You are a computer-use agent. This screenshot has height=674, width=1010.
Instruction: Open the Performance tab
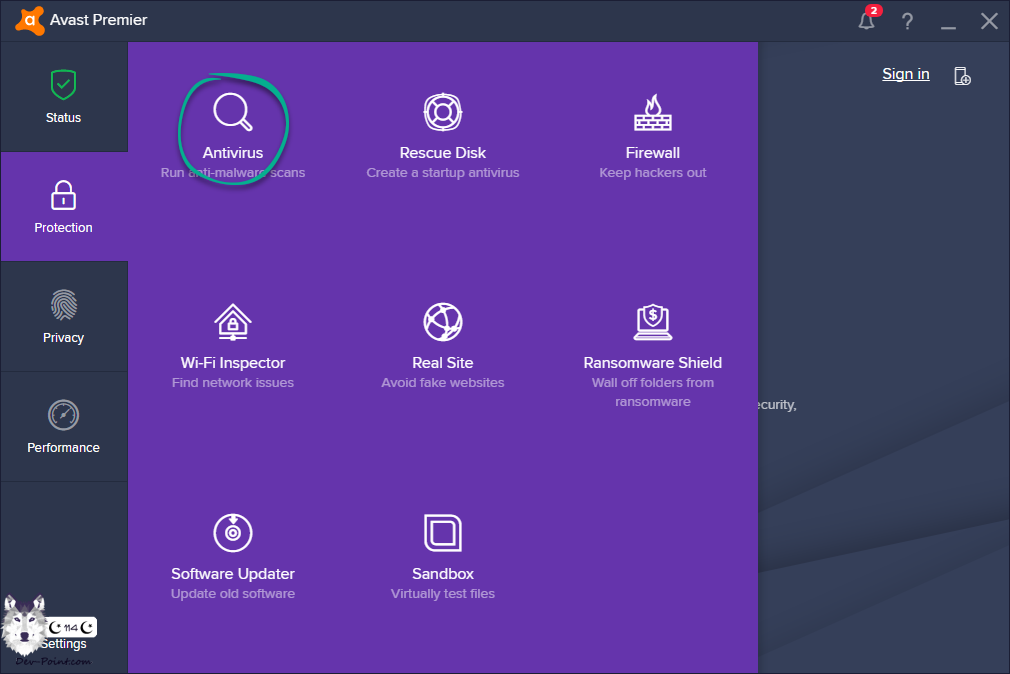click(63, 427)
